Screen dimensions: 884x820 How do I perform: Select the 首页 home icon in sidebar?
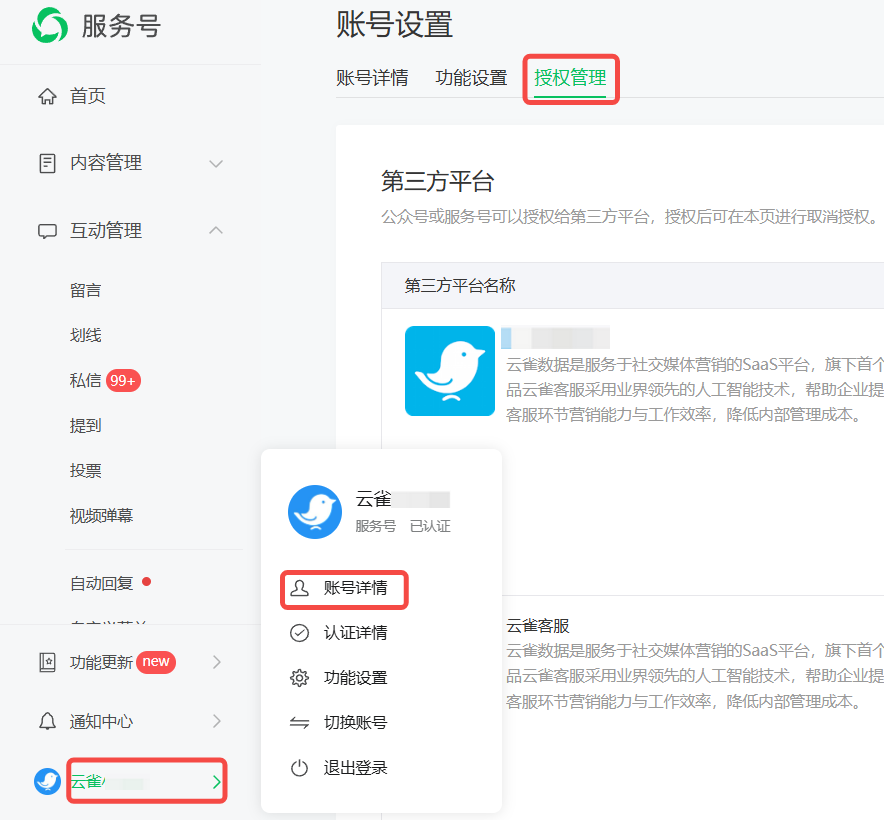(x=47, y=95)
